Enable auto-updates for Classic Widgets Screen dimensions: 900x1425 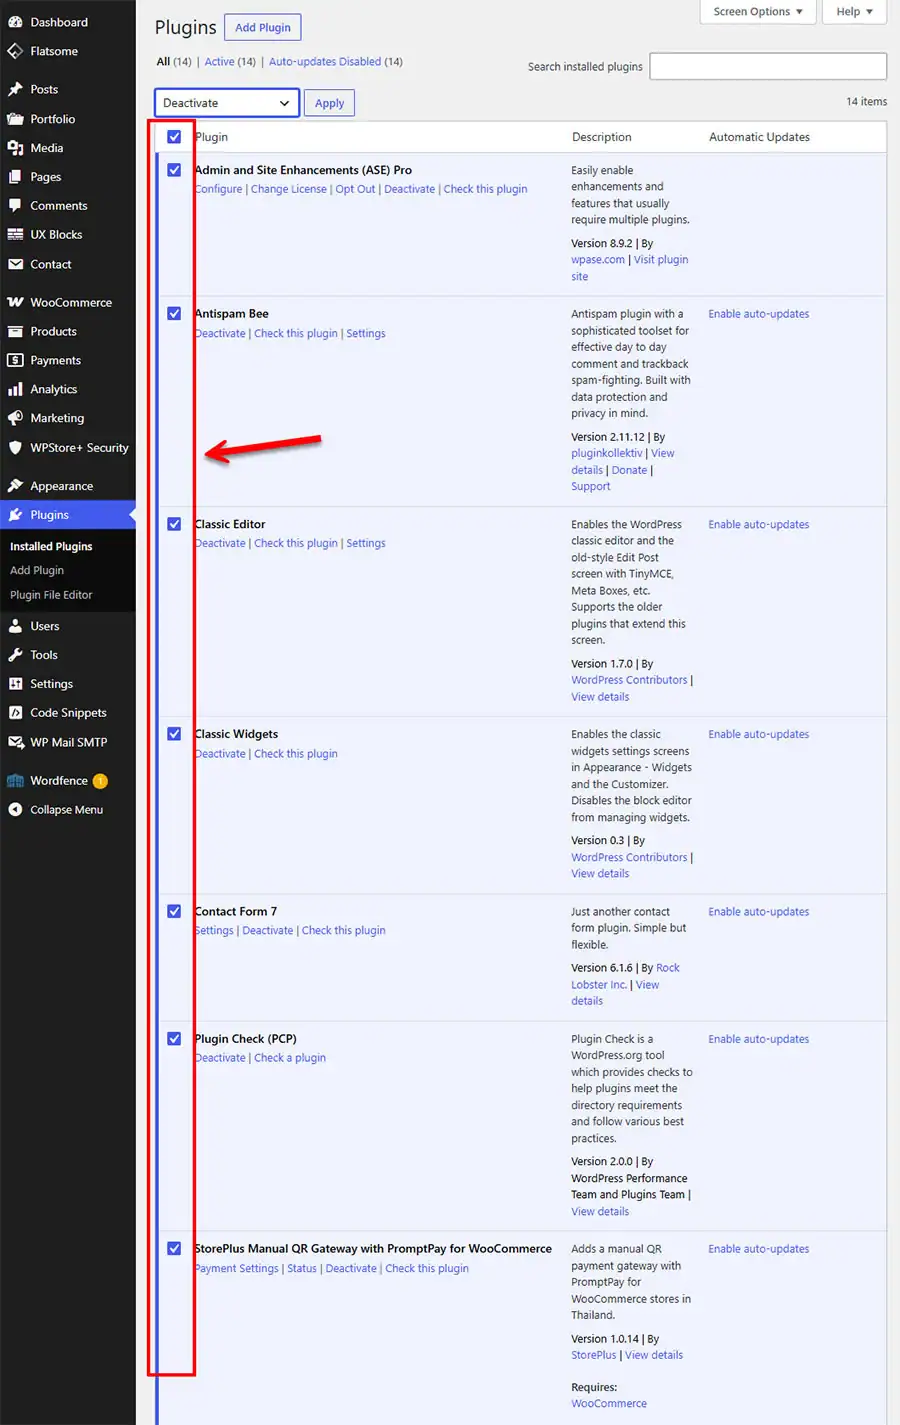[759, 735]
